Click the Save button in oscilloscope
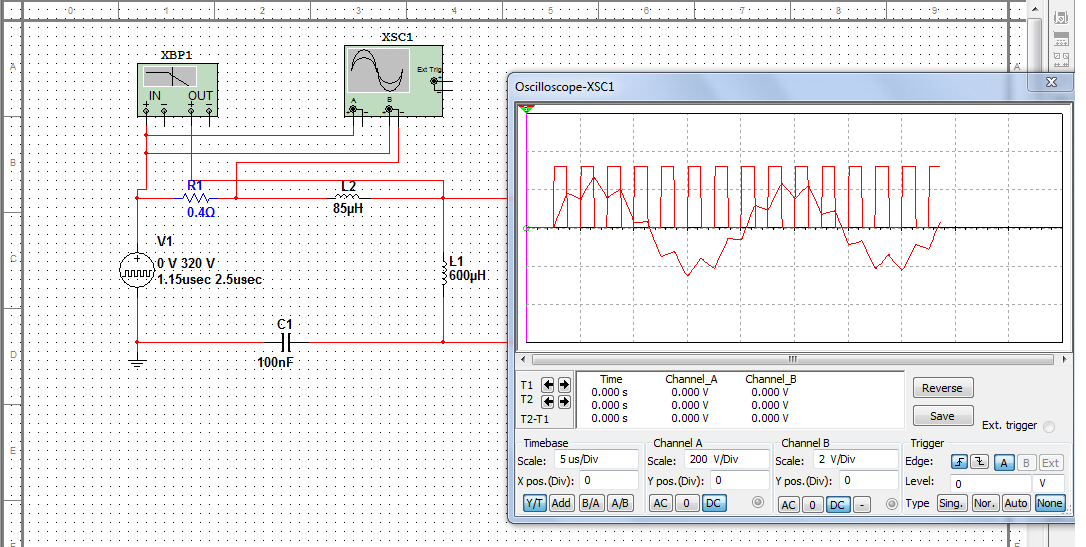The height and width of the screenshot is (547, 1086). [943, 415]
